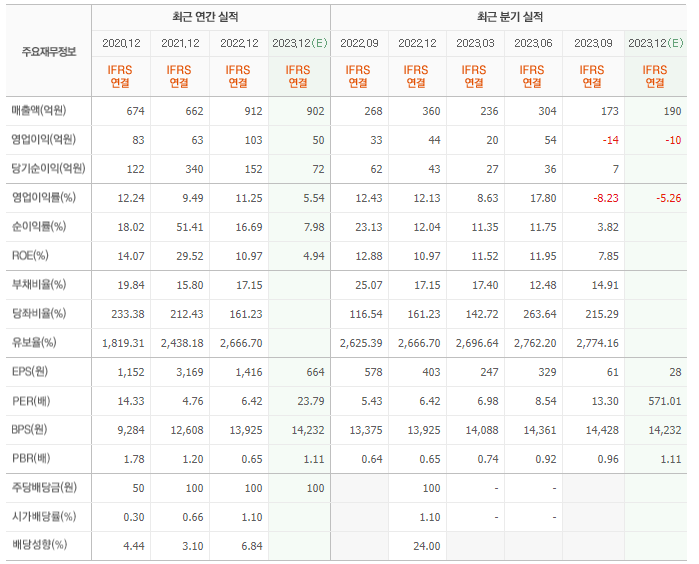Click the PBR(배) row label
This screenshot has width=699, height=564.
pos(31,458)
